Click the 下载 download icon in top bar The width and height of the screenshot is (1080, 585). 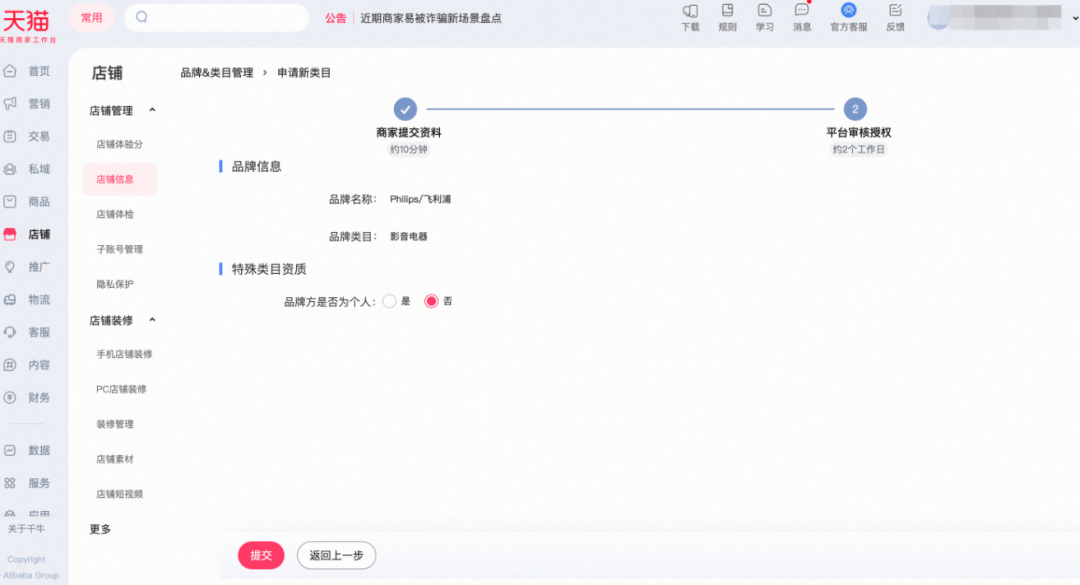tap(690, 11)
